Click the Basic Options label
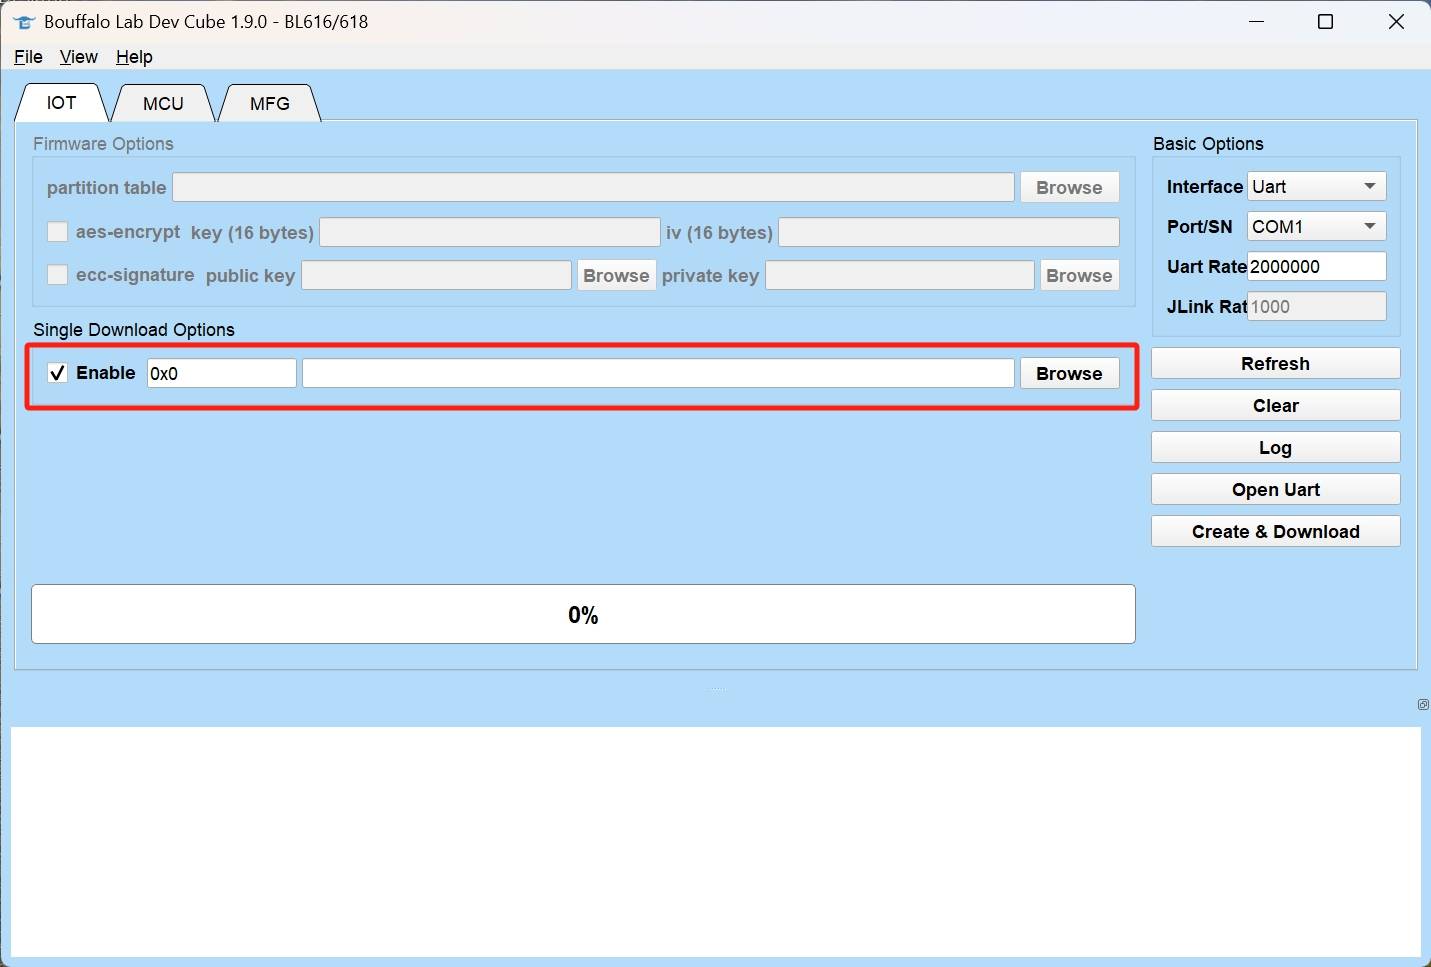The width and height of the screenshot is (1431, 967). (1208, 144)
